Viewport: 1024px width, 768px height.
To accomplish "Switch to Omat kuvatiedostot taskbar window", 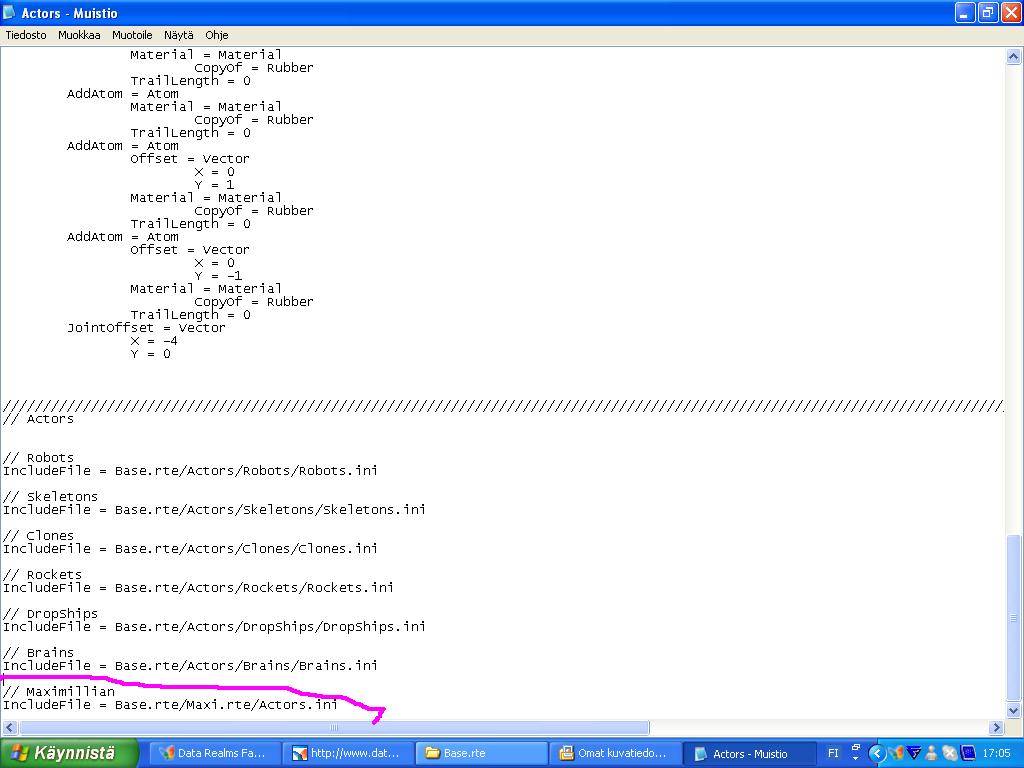I will tap(614, 753).
